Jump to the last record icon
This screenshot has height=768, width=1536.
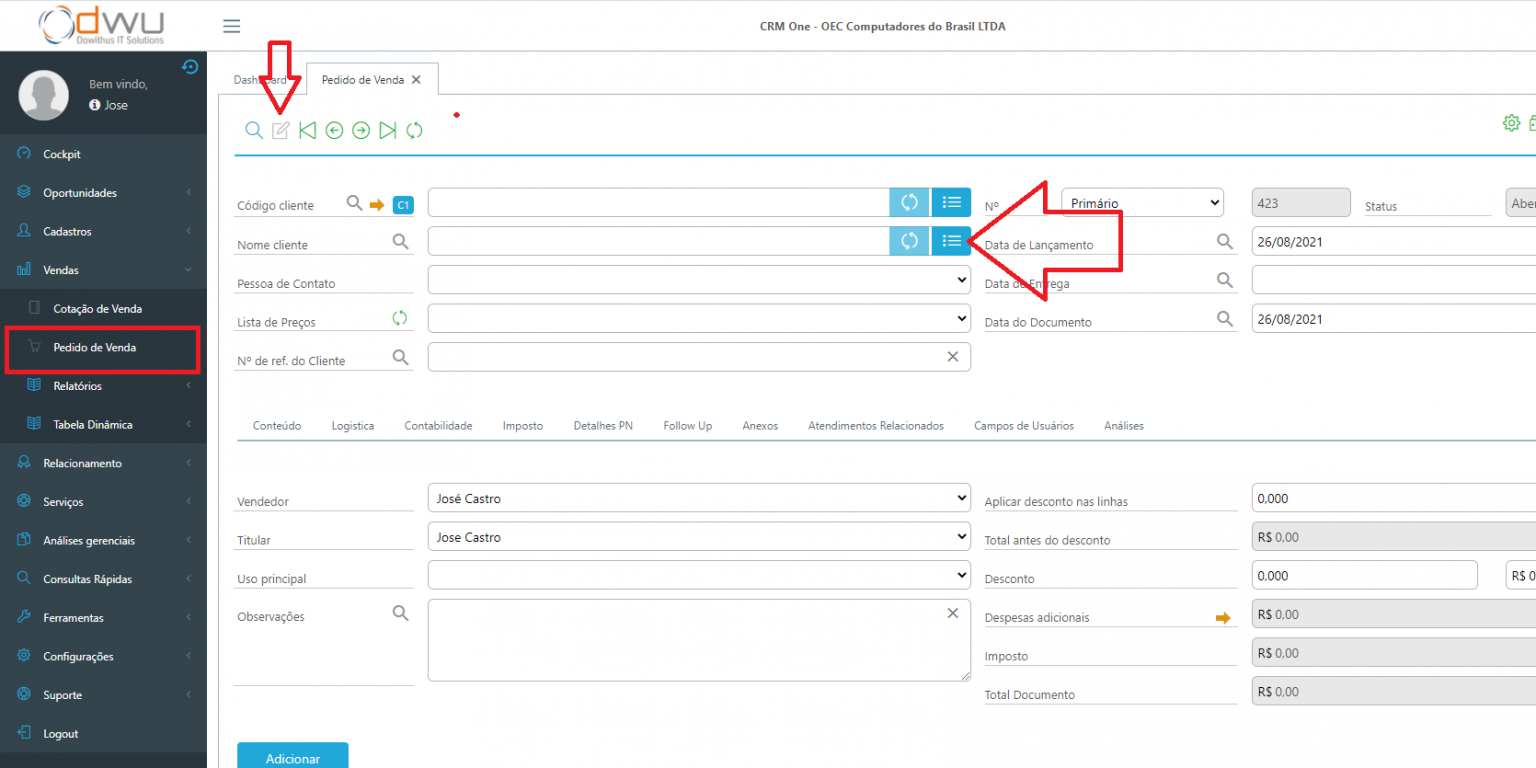pyautogui.click(x=388, y=130)
